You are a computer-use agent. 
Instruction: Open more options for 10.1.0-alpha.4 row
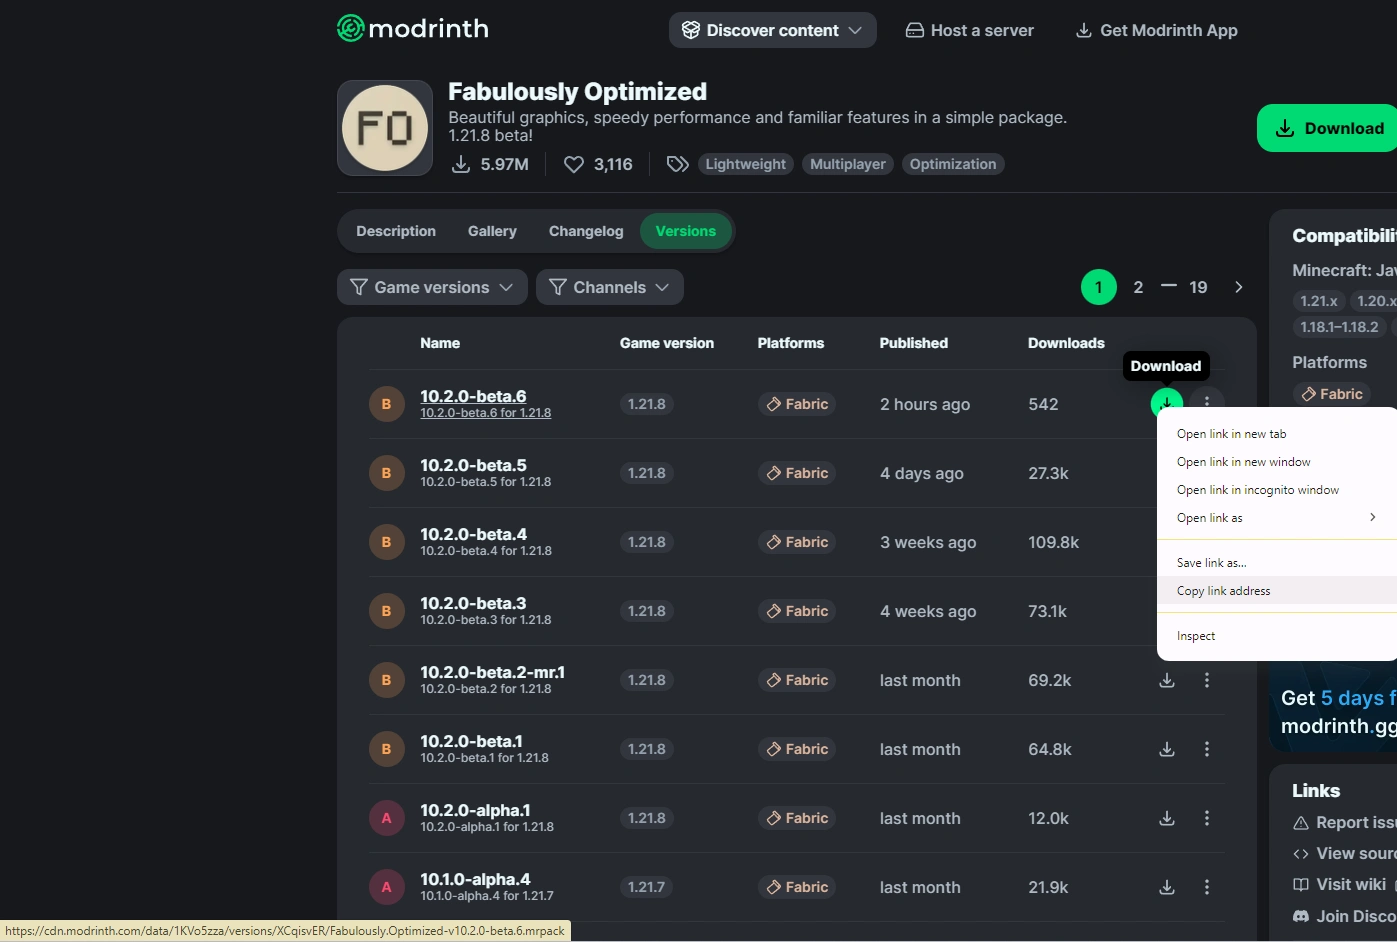click(x=1207, y=887)
